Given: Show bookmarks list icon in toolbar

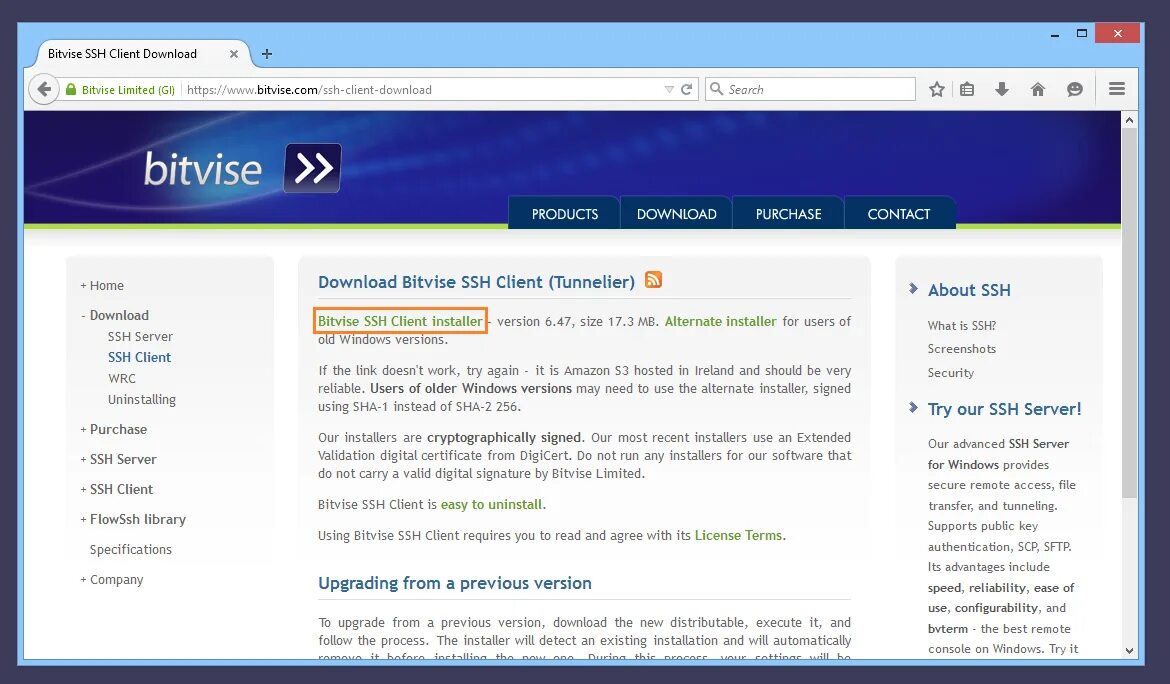Looking at the screenshot, I should pyautogui.click(x=967, y=90).
